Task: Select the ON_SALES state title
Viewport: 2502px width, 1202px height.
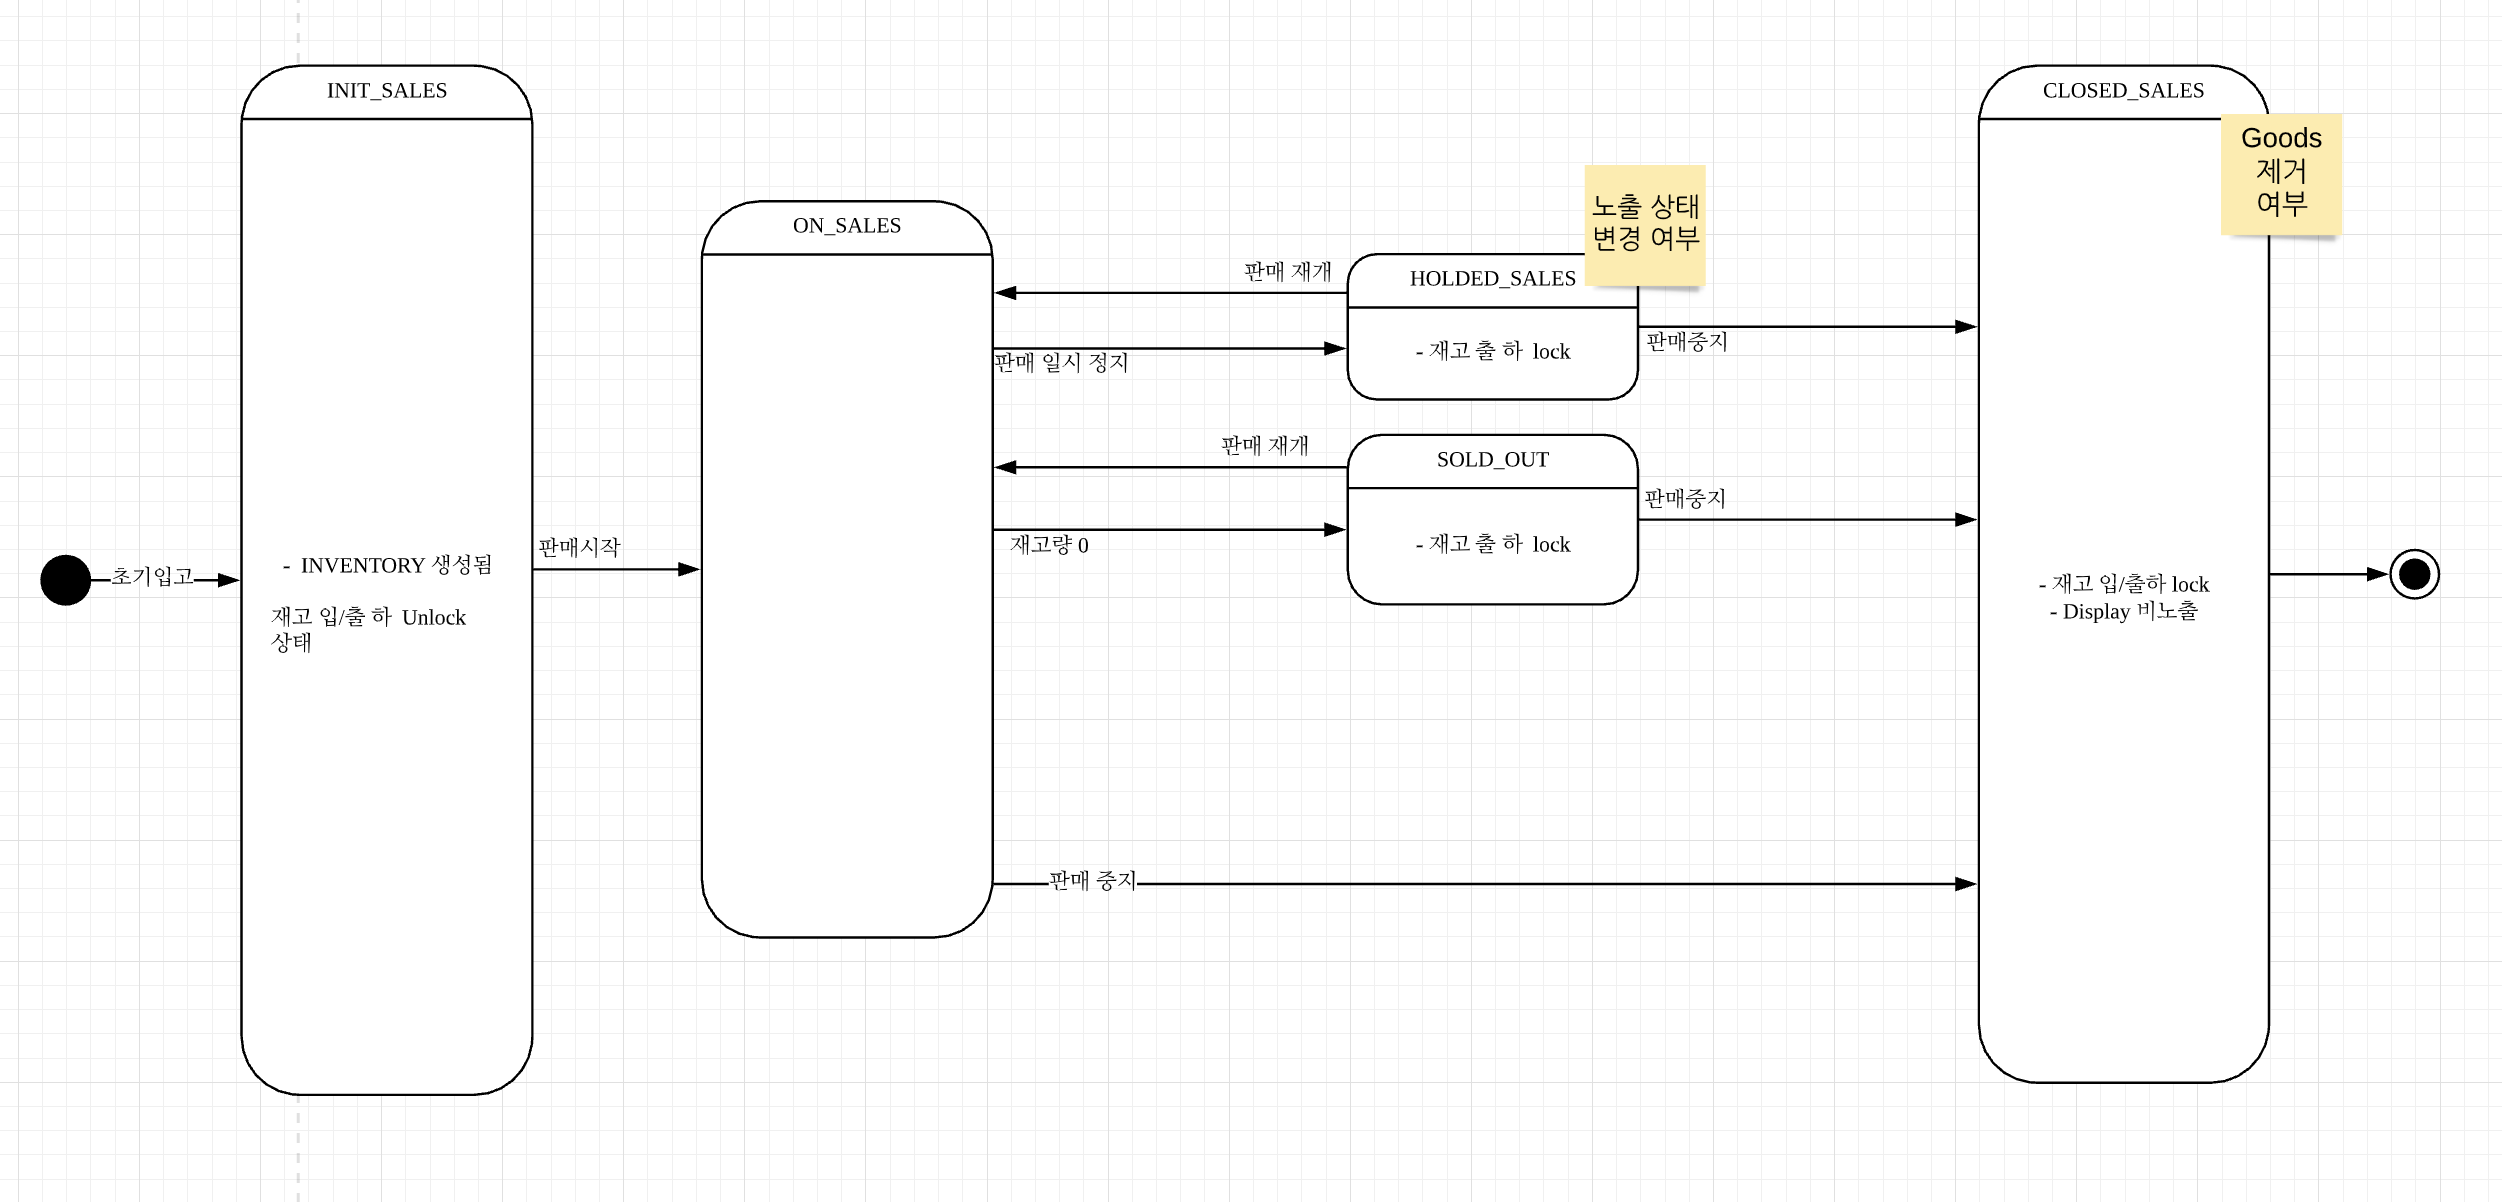Action: pyautogui.click(x=846, y=226)
